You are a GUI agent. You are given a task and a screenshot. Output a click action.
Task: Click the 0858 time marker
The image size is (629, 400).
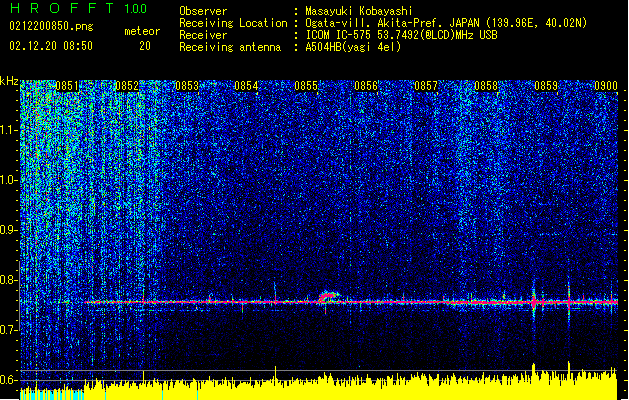click(486, 86)
